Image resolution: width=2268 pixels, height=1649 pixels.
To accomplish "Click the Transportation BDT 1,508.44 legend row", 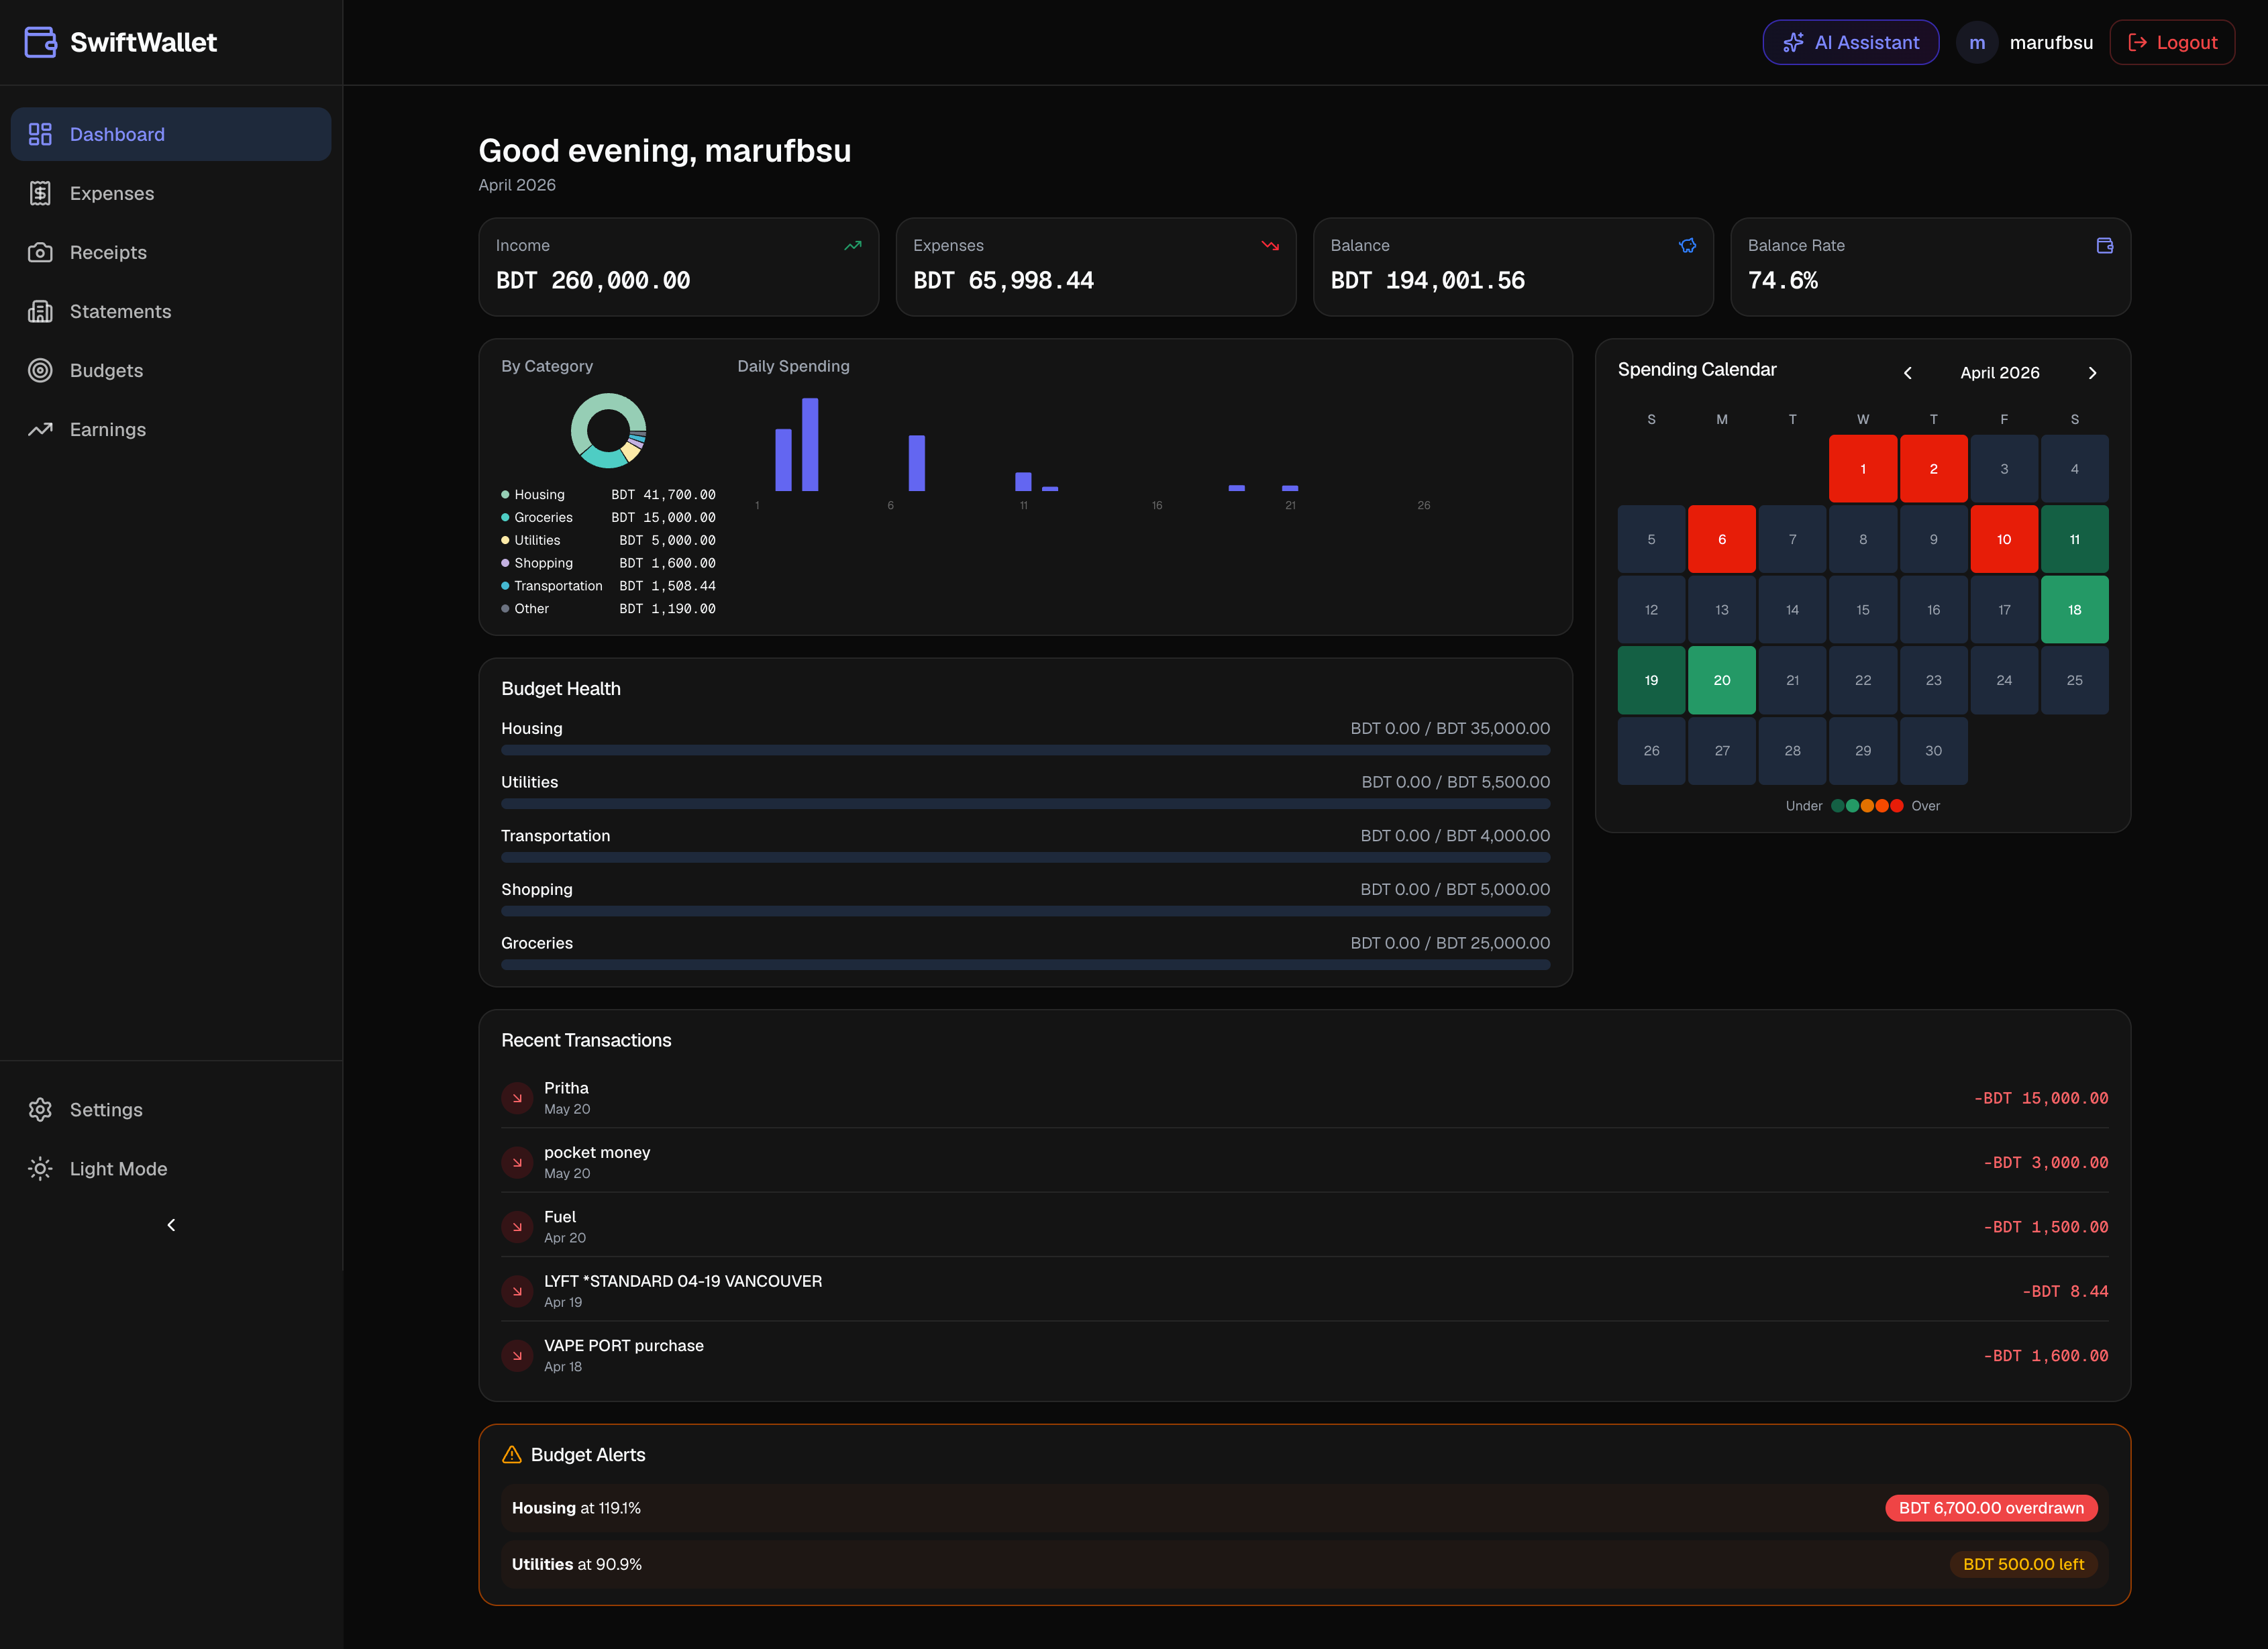I will click(x=608, y=586).
